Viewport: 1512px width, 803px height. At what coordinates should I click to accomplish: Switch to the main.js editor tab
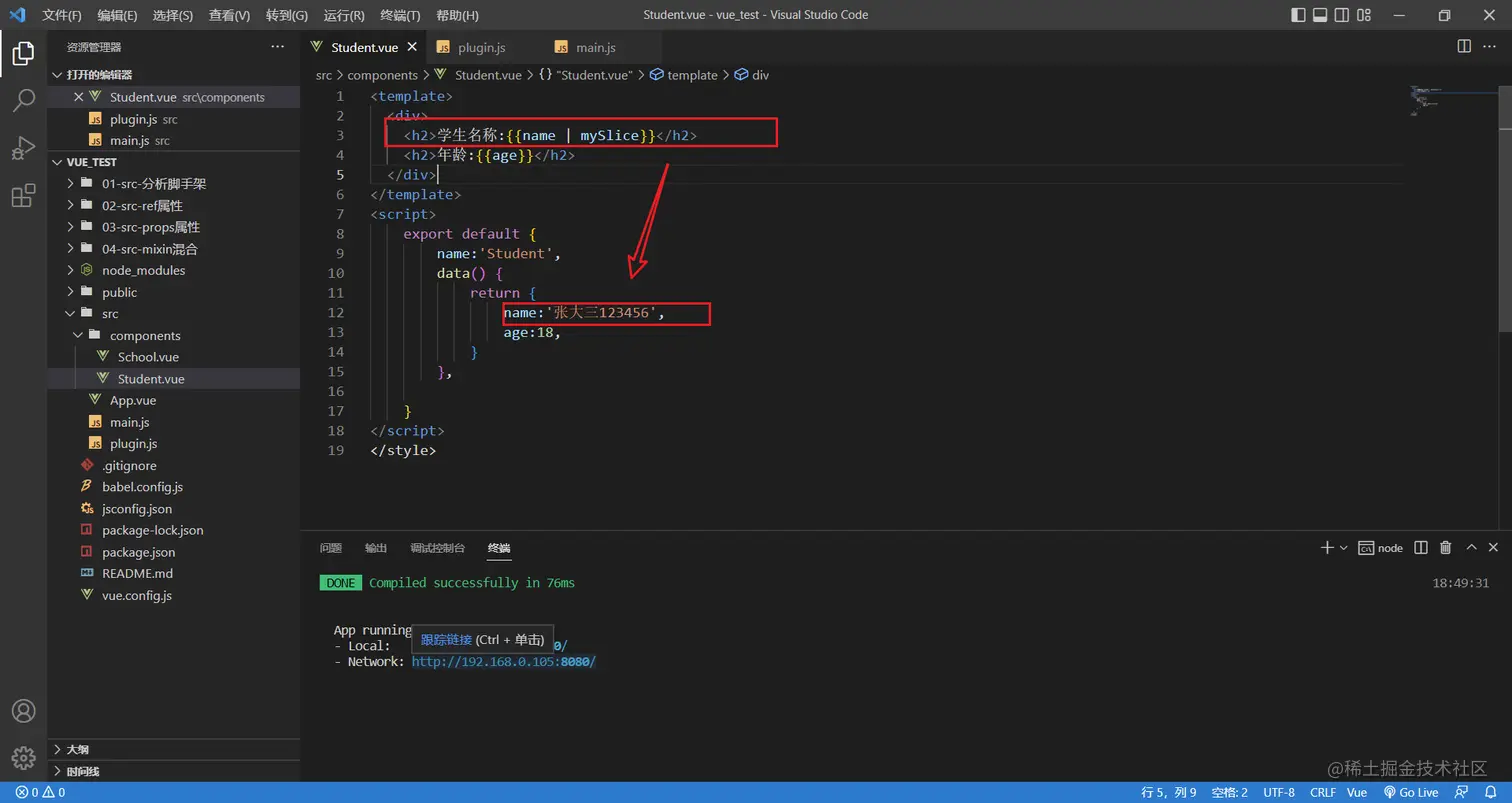pyautogui.click(x=595, y=47)
